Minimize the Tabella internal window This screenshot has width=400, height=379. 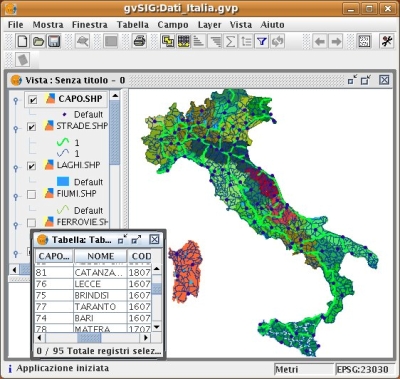pos(122,239)
